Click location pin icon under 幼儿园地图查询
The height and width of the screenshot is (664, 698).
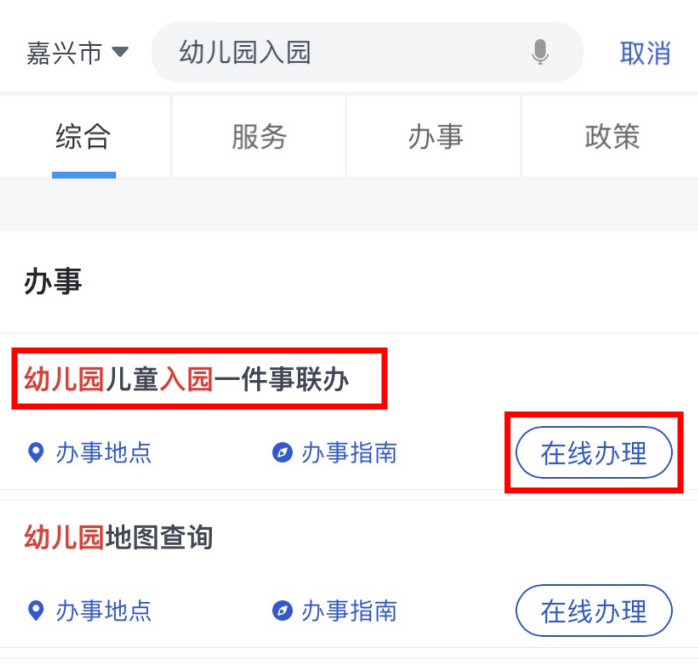[x=36, y=610]
